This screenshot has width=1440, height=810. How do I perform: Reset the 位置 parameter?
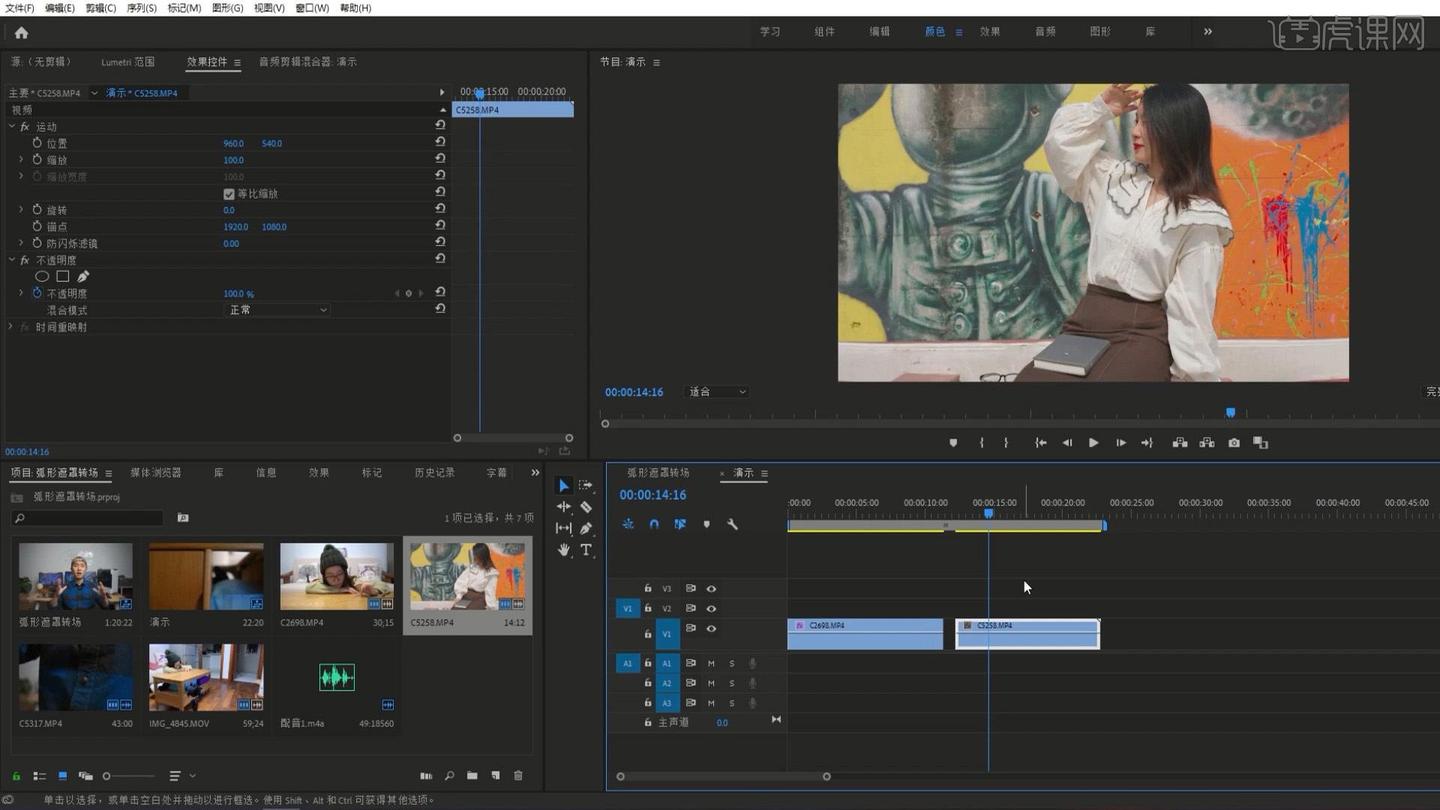(x=440, y=143)
